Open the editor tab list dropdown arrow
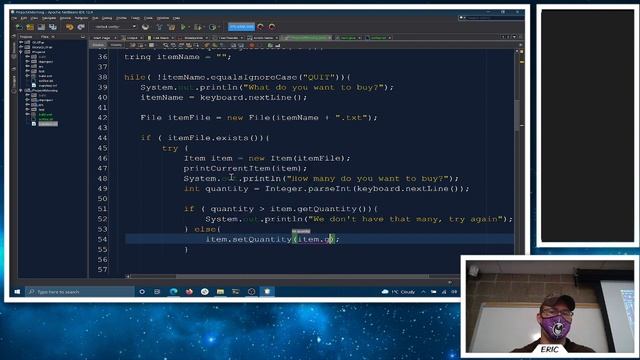 coord(514,37)
